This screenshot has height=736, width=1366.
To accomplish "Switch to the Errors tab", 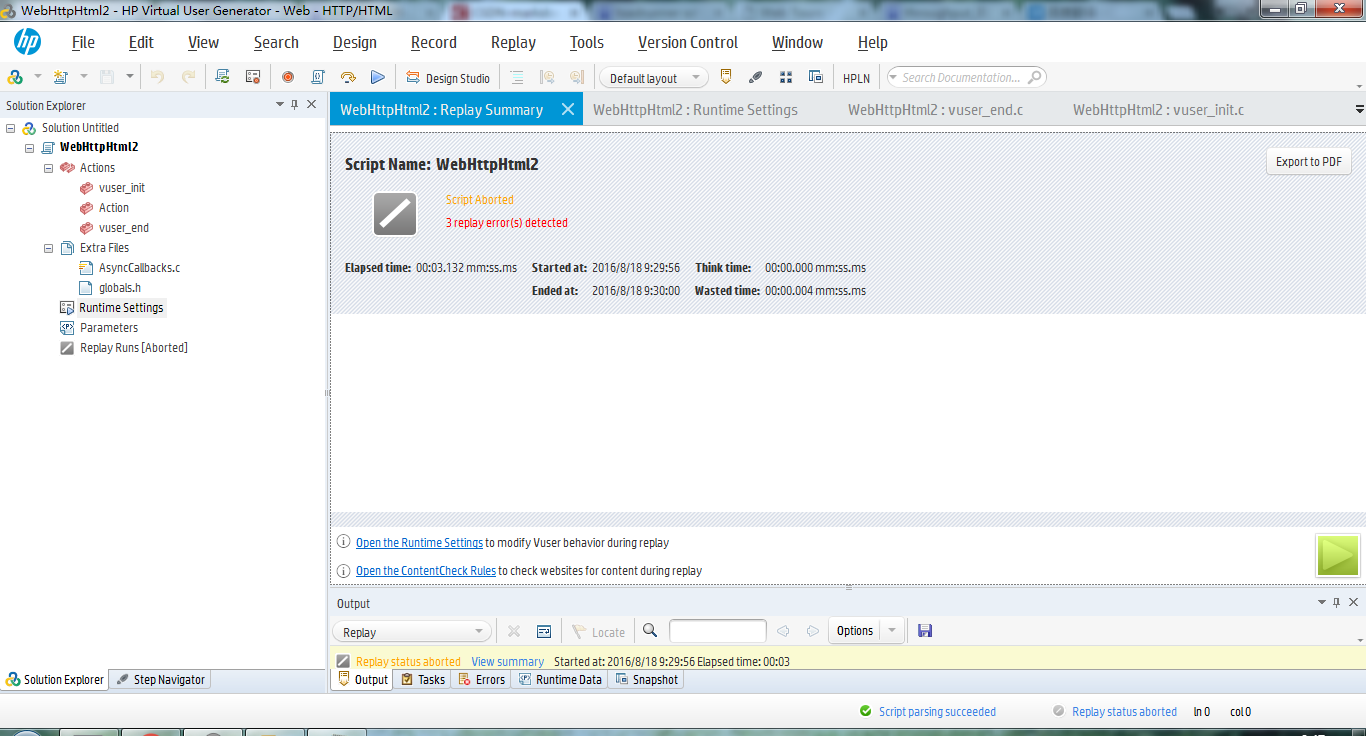I will click(x=481, y=679).
